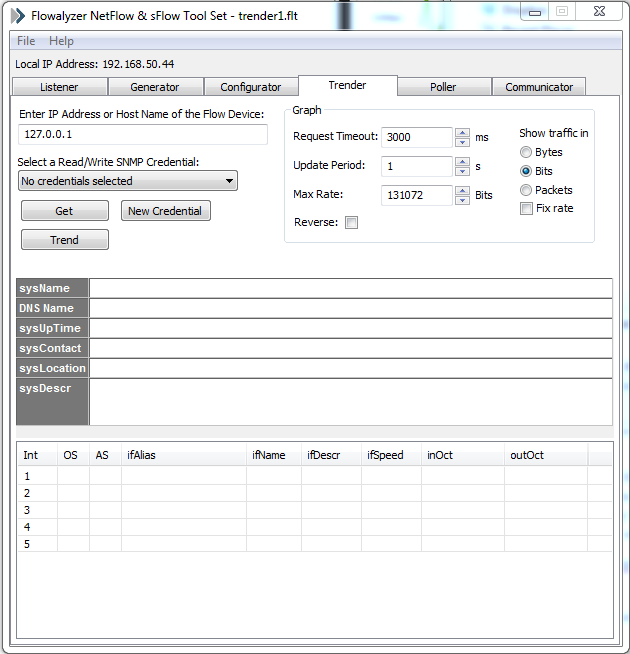Click the outOct column header
The image size is (630, 654).
coord(546,455)
